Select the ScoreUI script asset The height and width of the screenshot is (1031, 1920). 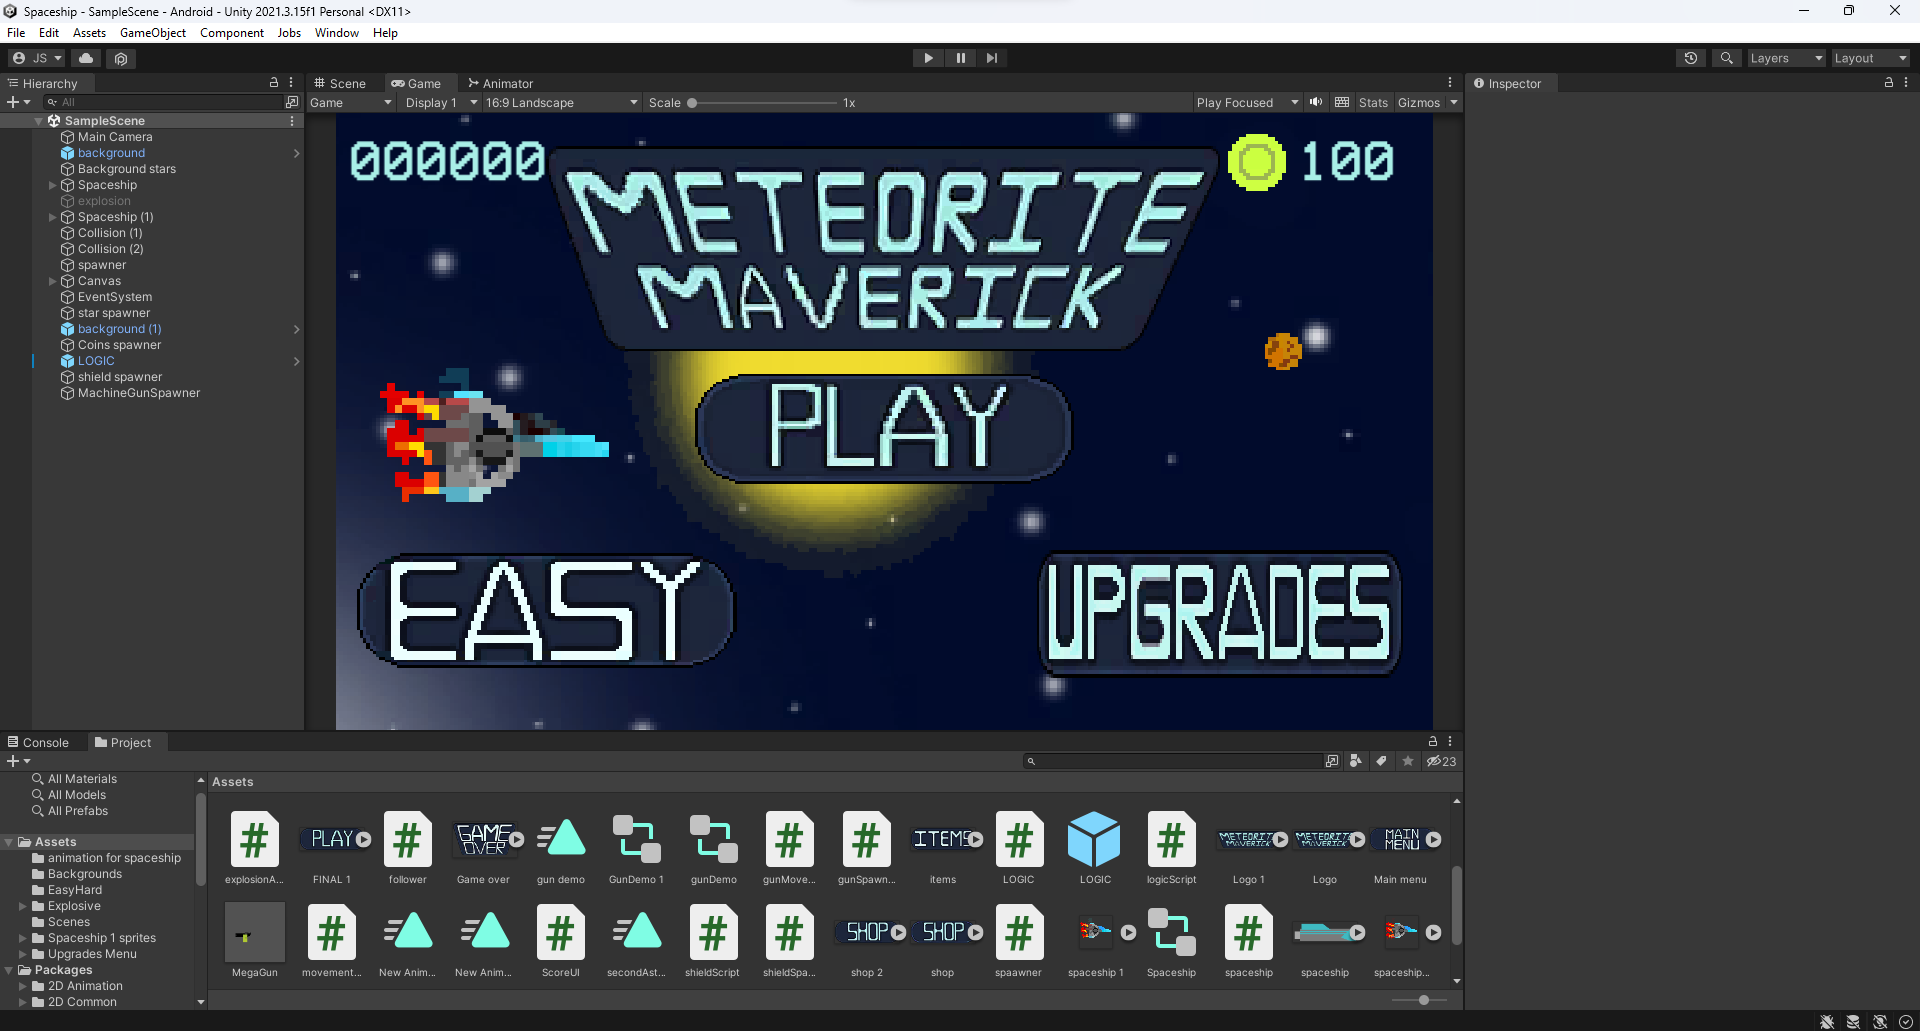560,933
